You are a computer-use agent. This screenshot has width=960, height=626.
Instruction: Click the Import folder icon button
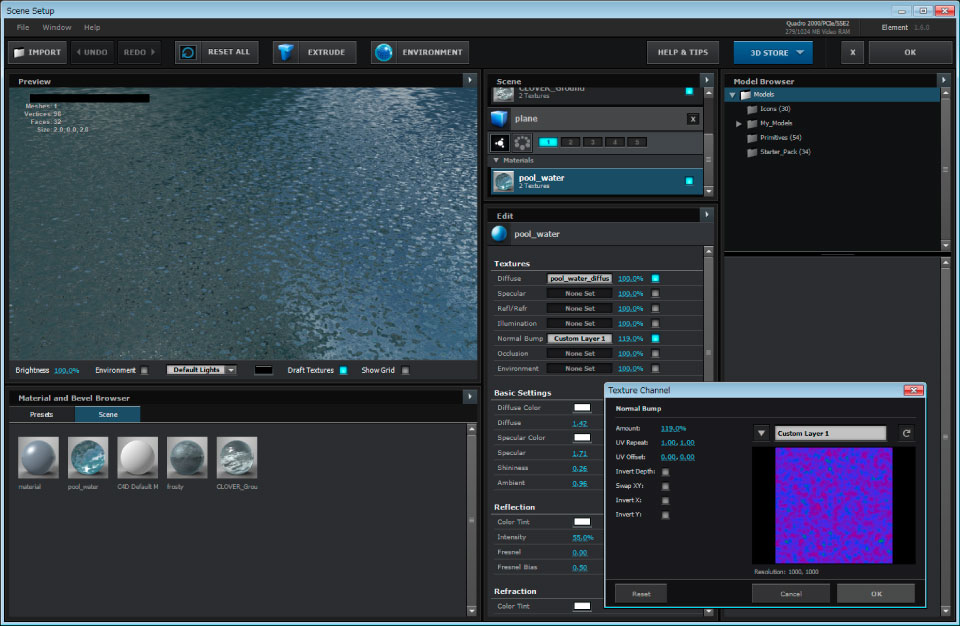pyautogui.click(x=20, y=52)
